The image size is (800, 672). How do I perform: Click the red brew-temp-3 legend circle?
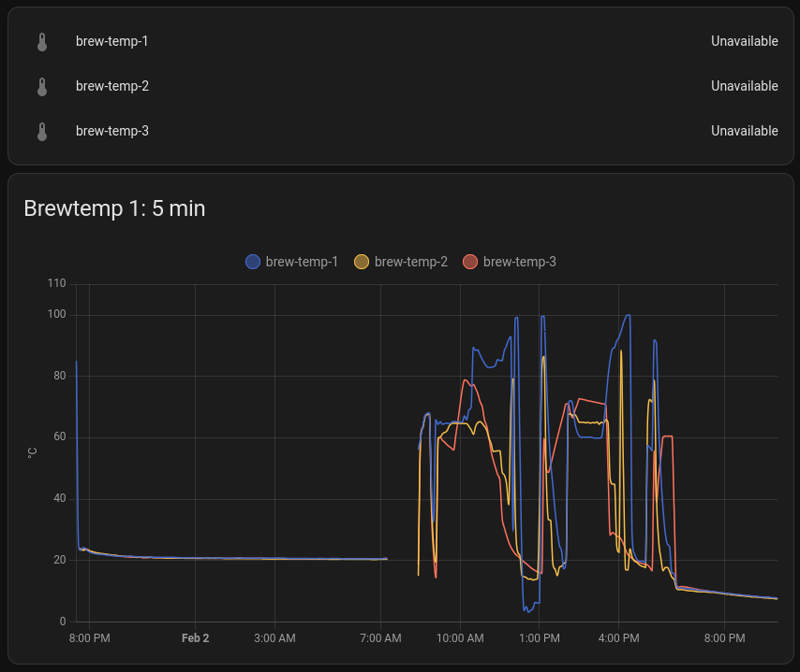click(470, 262)
